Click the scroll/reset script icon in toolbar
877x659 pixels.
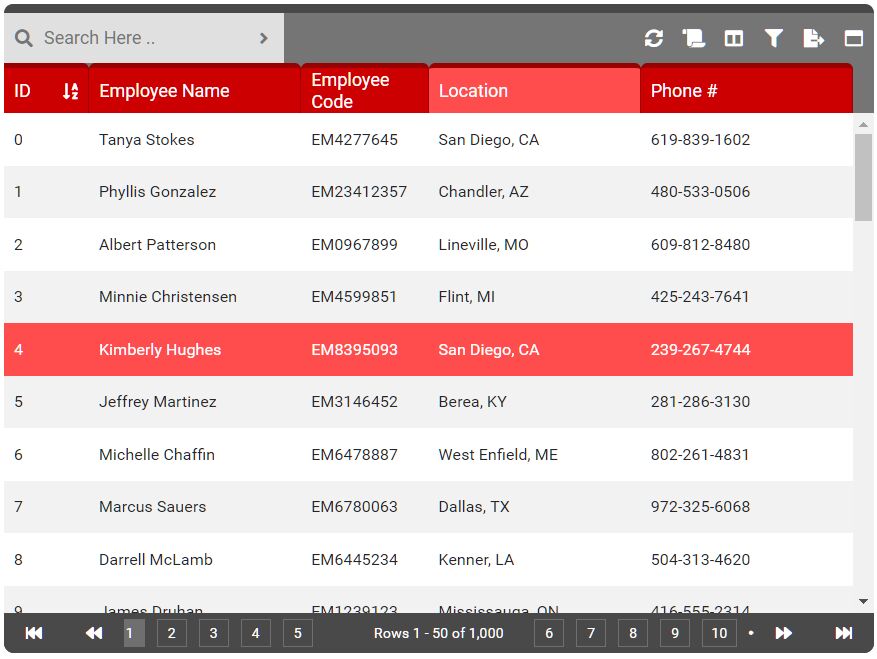pyautogui.click(x=694, y=38)
